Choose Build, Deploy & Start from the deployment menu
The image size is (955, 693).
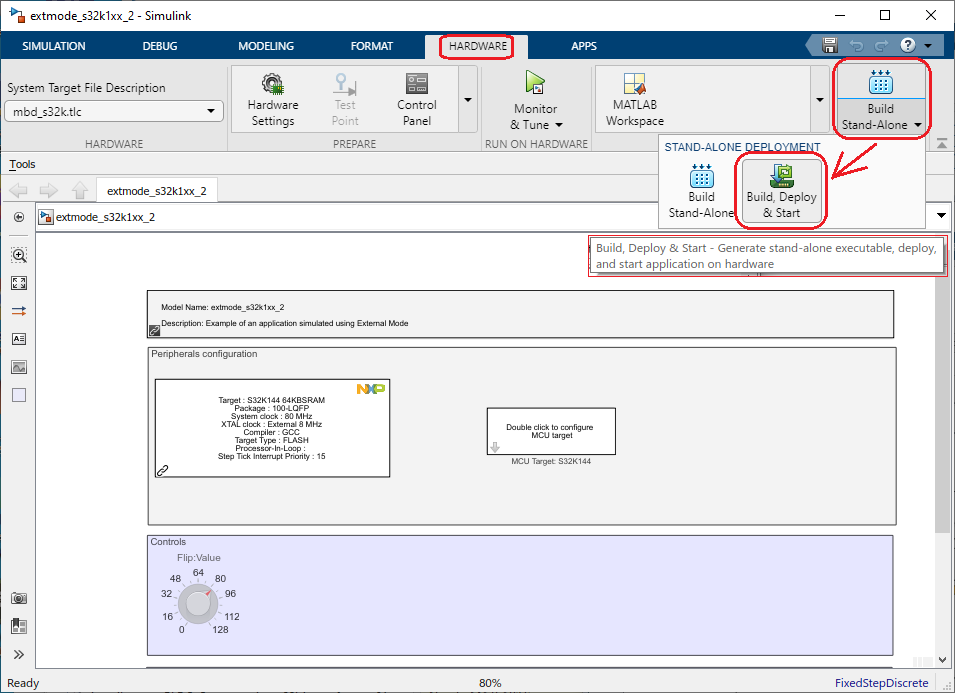[781, 190]
